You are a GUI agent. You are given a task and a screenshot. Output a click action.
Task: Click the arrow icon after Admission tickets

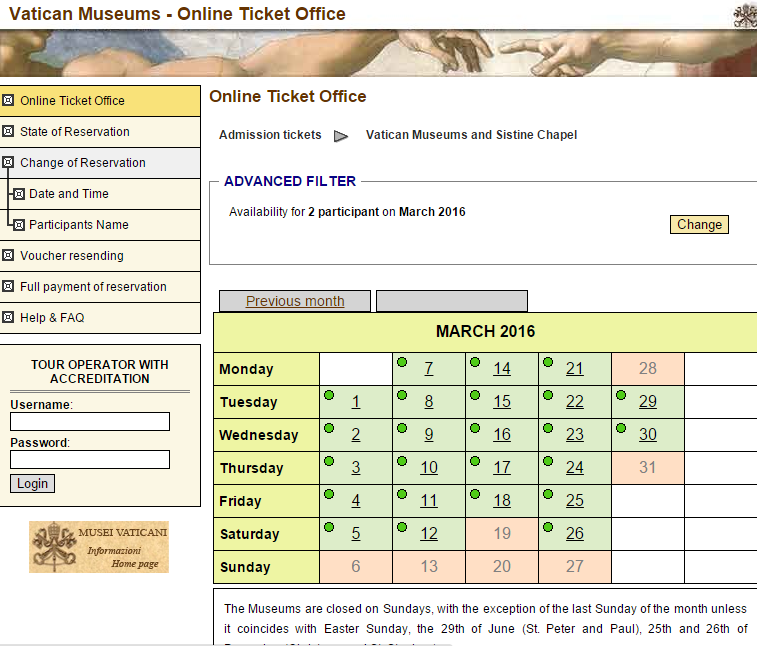click(341, 136)
